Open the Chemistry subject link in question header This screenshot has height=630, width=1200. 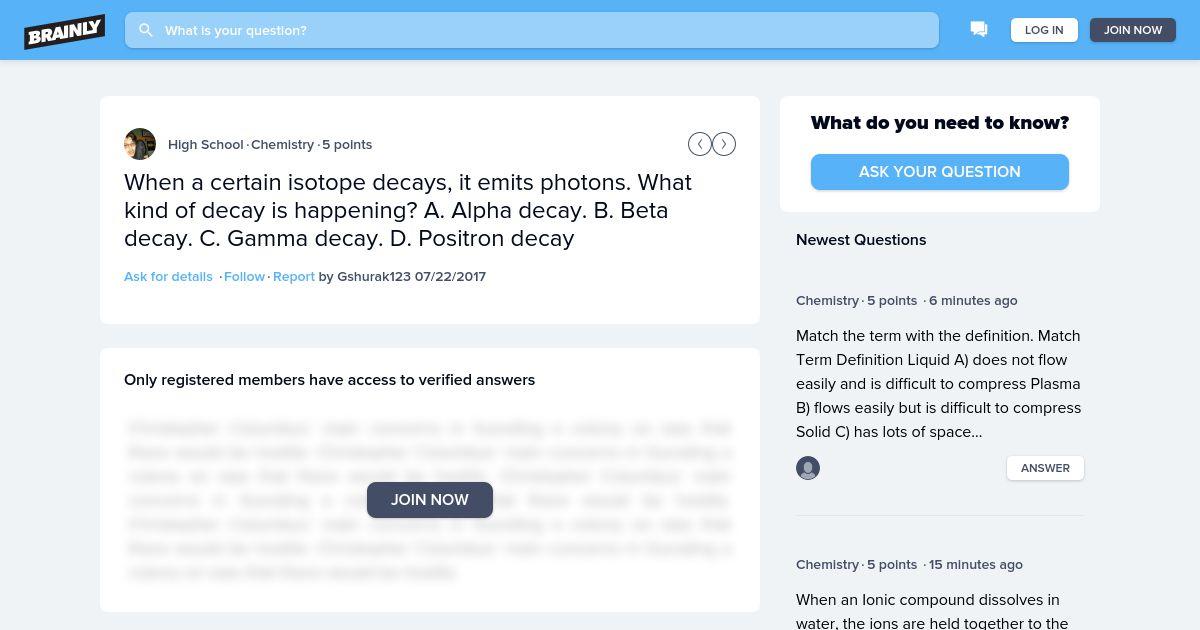point(282,145)
